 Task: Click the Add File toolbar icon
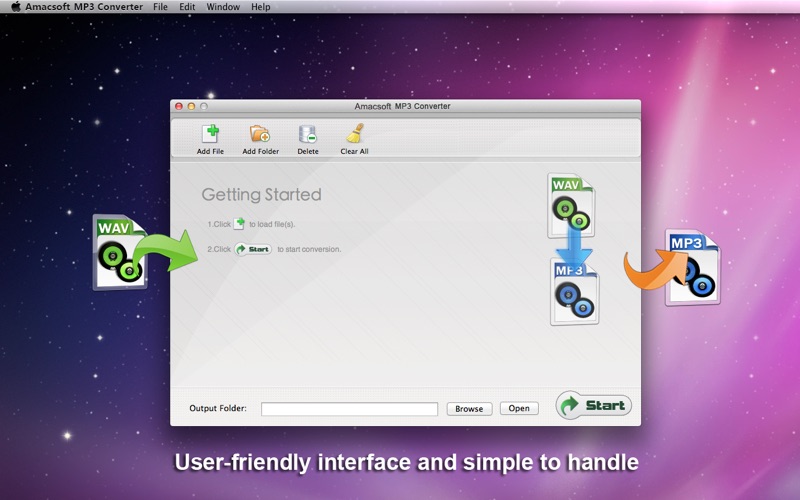[210, 134]
